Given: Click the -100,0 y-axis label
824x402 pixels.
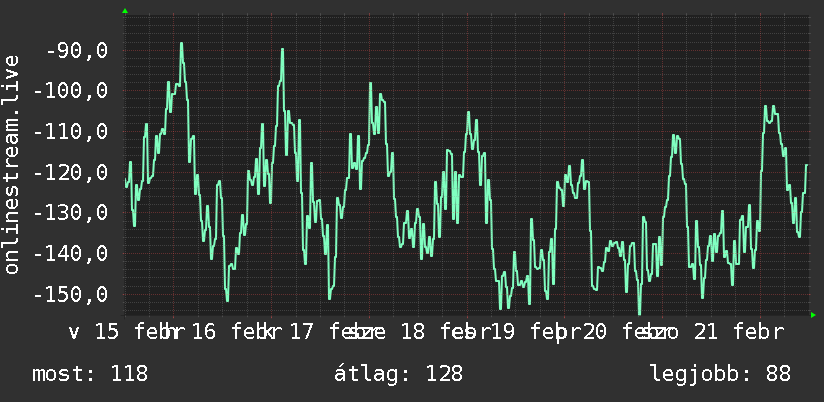Looking at the screenshot, I should (x=71, y=91).
